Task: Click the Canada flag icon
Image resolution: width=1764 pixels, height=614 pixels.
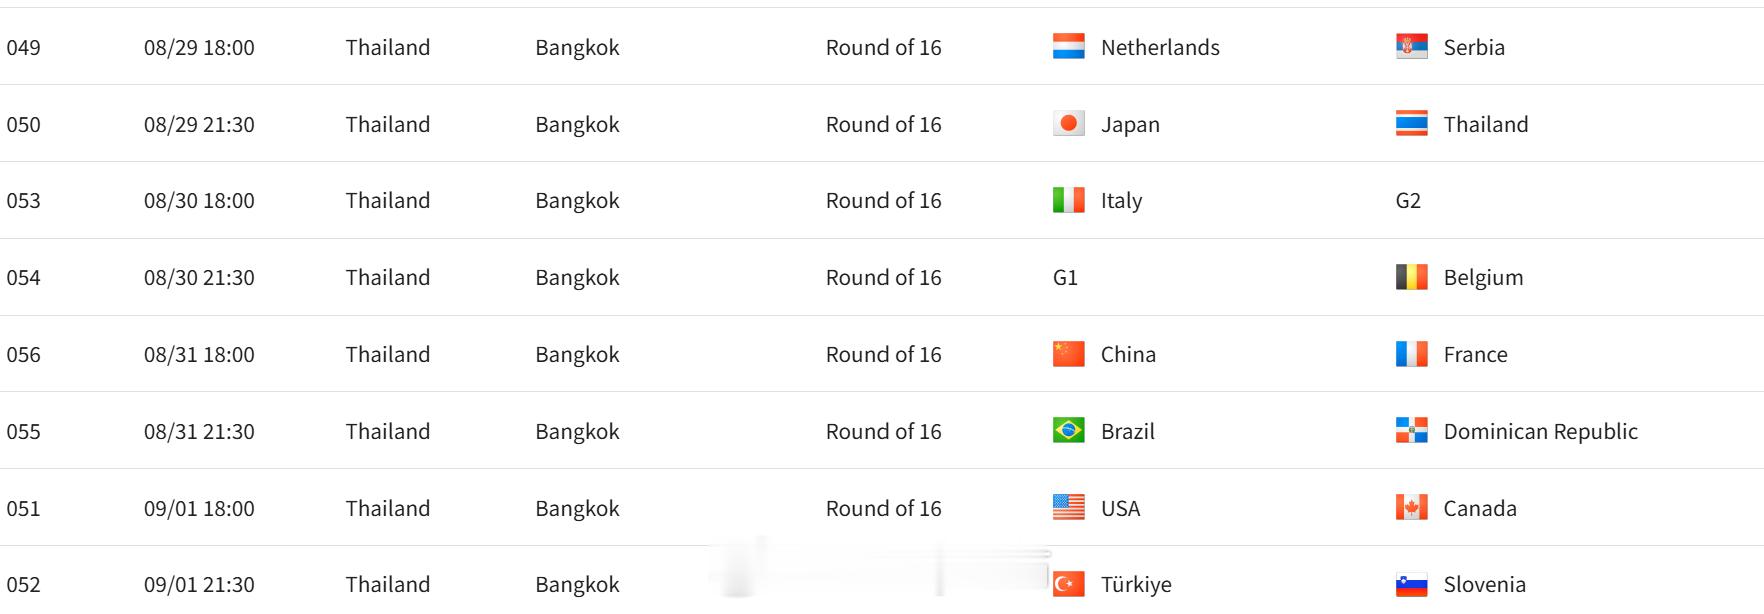Action: (x=1411, y=508)
